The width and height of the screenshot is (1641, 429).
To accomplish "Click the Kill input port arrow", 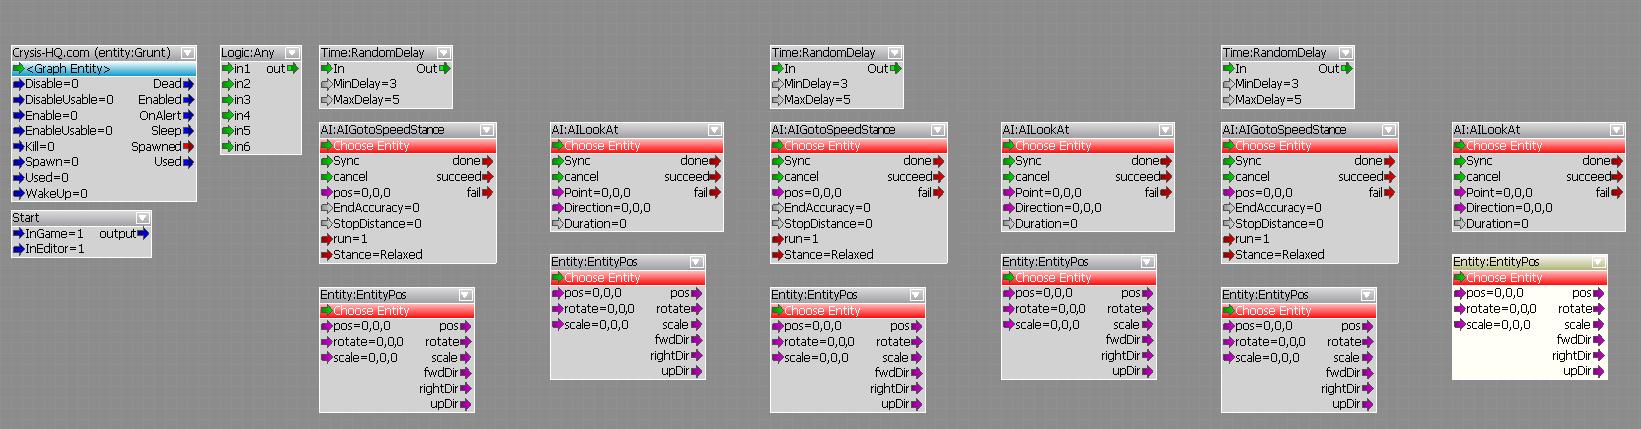I will (18, 147).
